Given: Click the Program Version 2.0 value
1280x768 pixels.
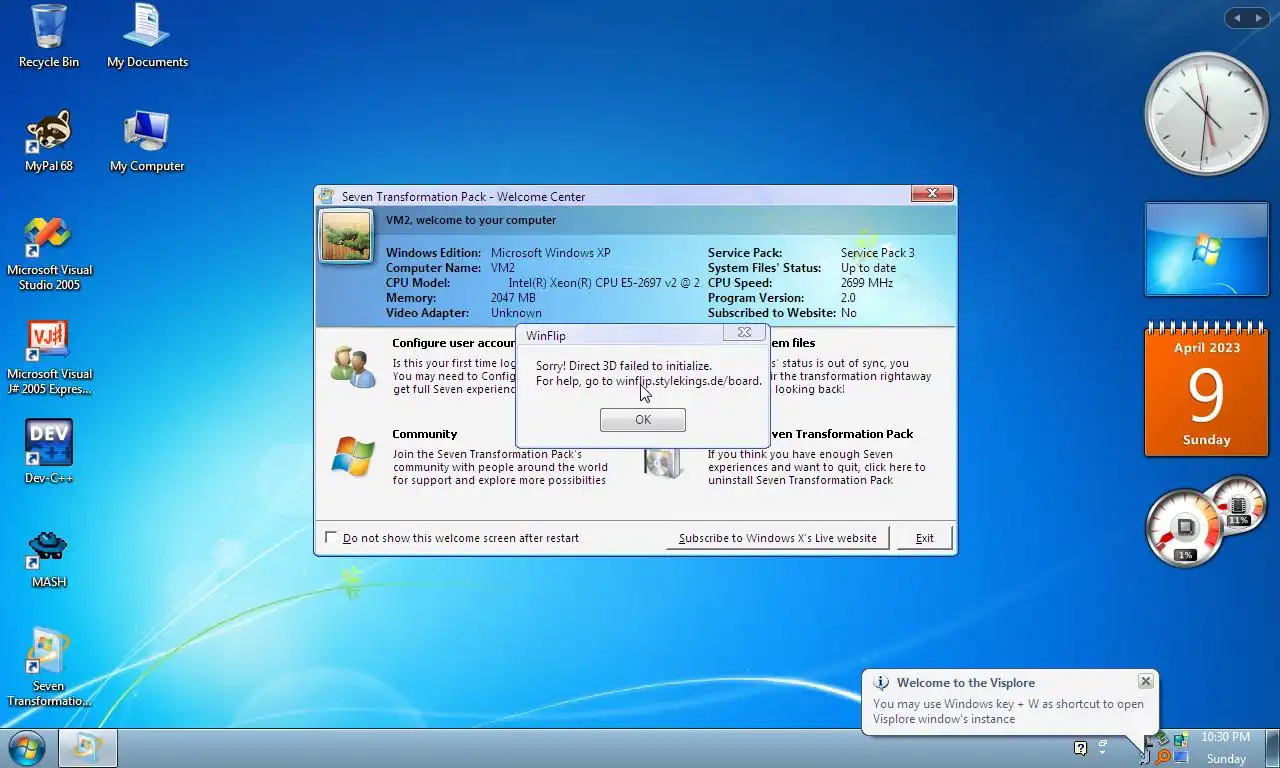Looking at the screenshot, I should click(x=848, y=298).
